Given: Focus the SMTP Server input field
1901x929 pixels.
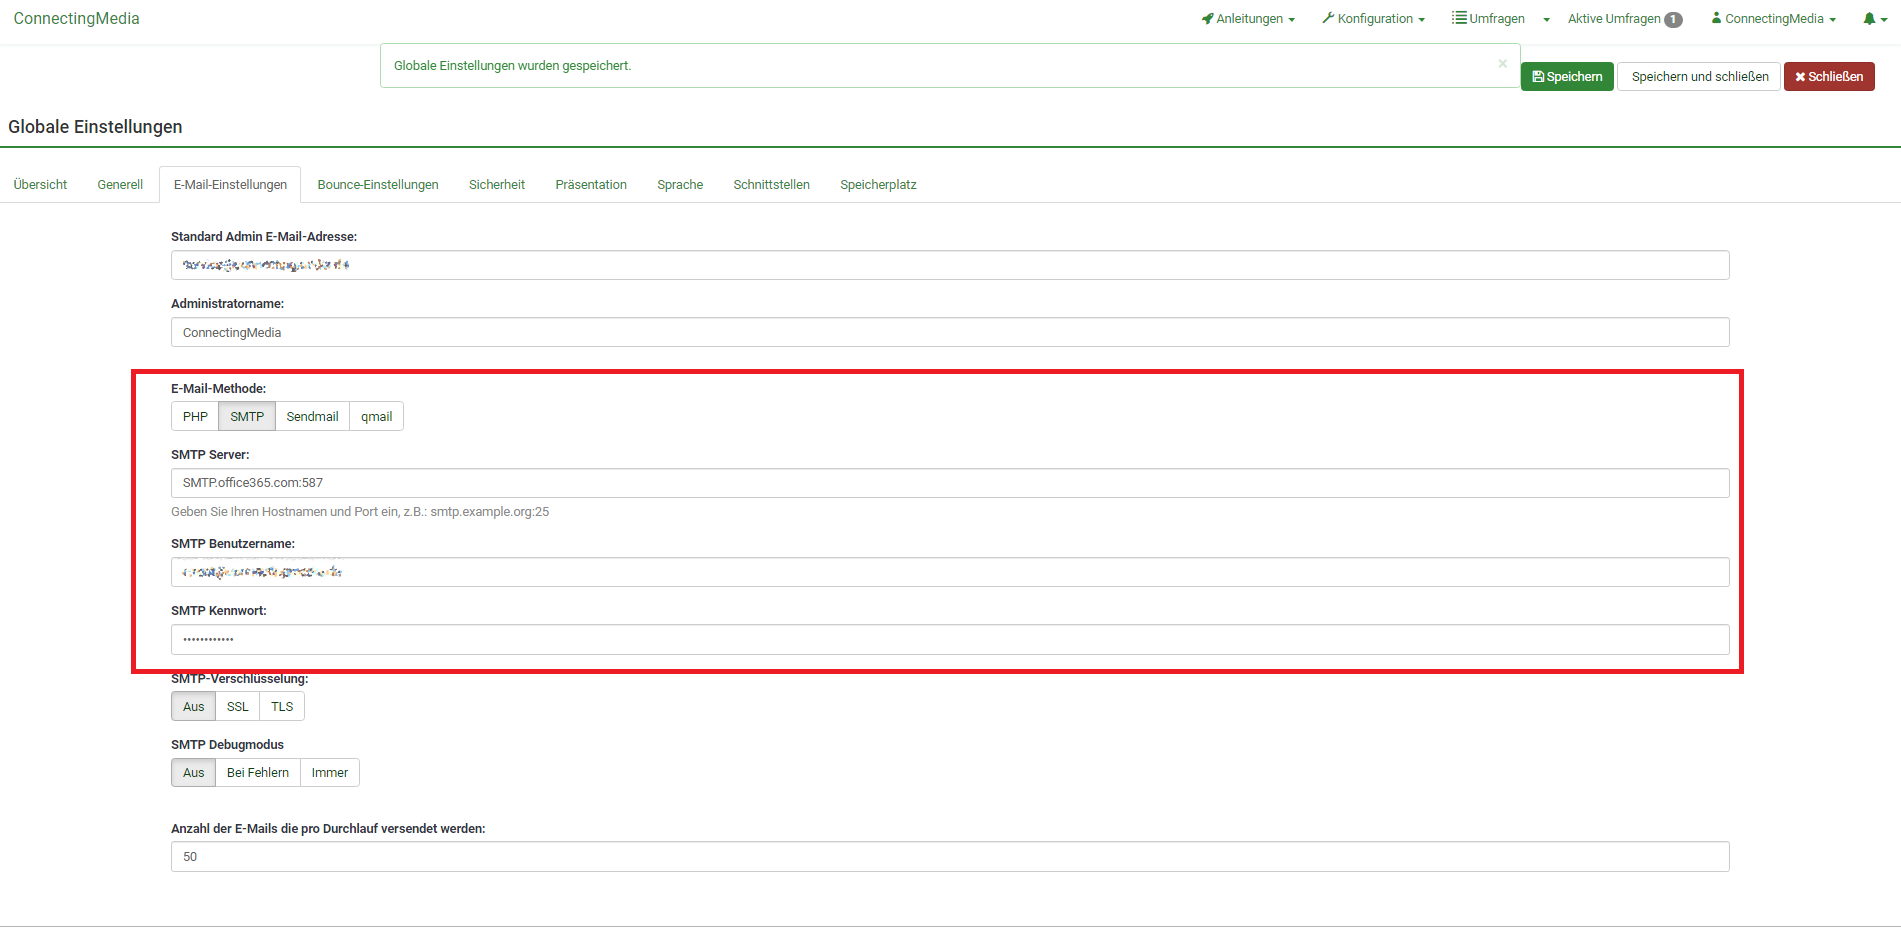Looking at the screenshot, I should pyautogui.click(x=949, y=483).
